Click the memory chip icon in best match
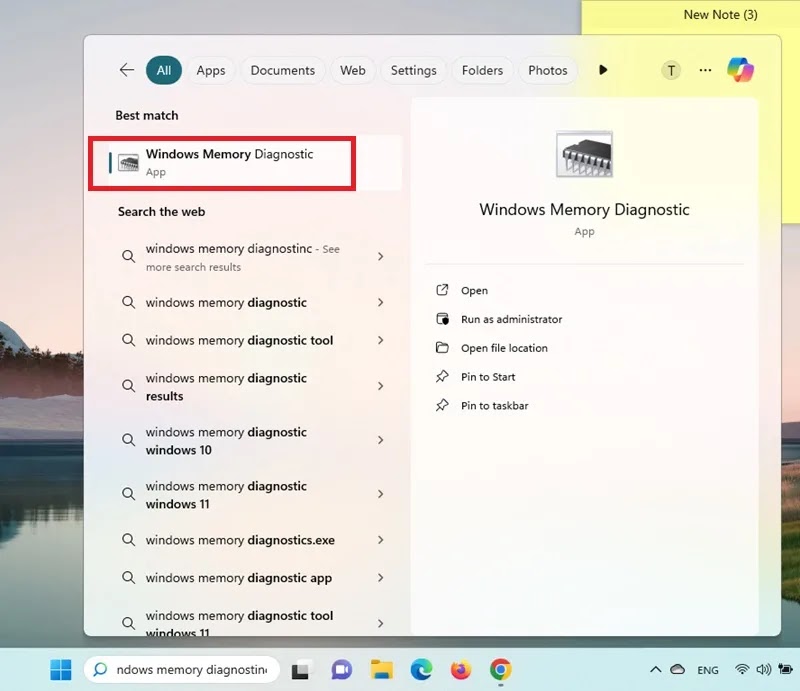800x691 pixels. click(x=128, y=163)
